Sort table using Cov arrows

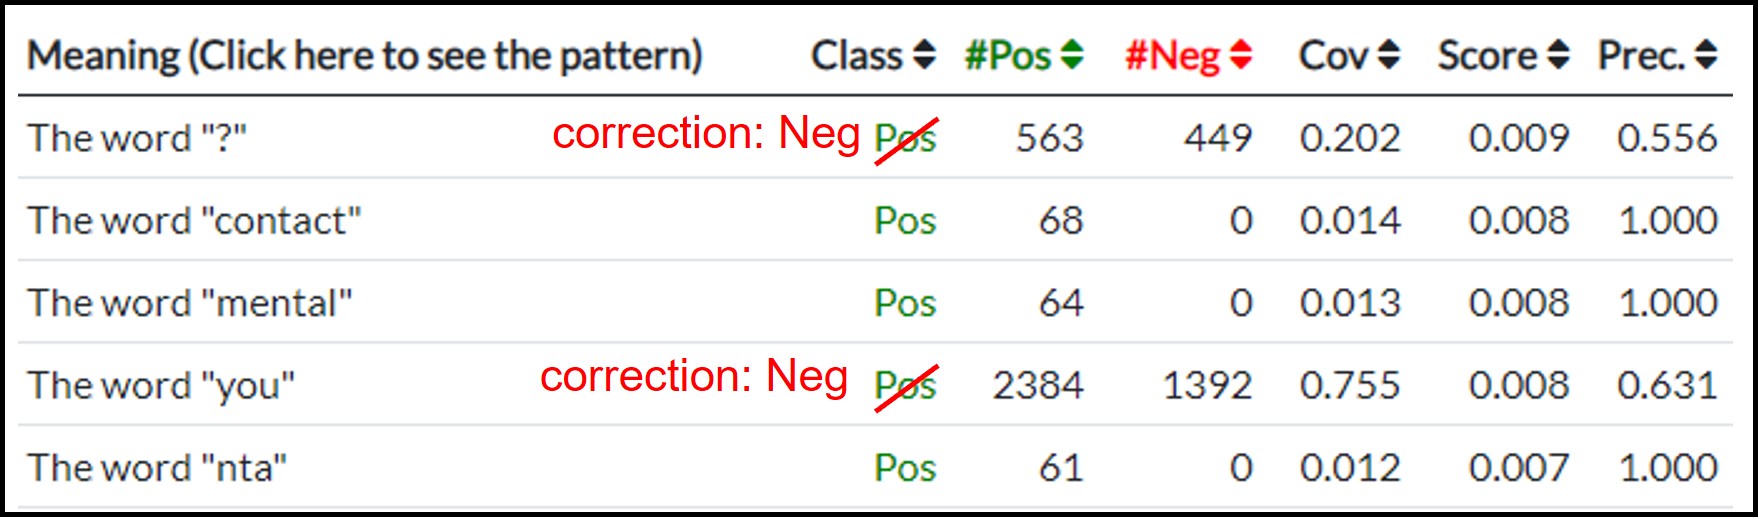point(1388,55)
